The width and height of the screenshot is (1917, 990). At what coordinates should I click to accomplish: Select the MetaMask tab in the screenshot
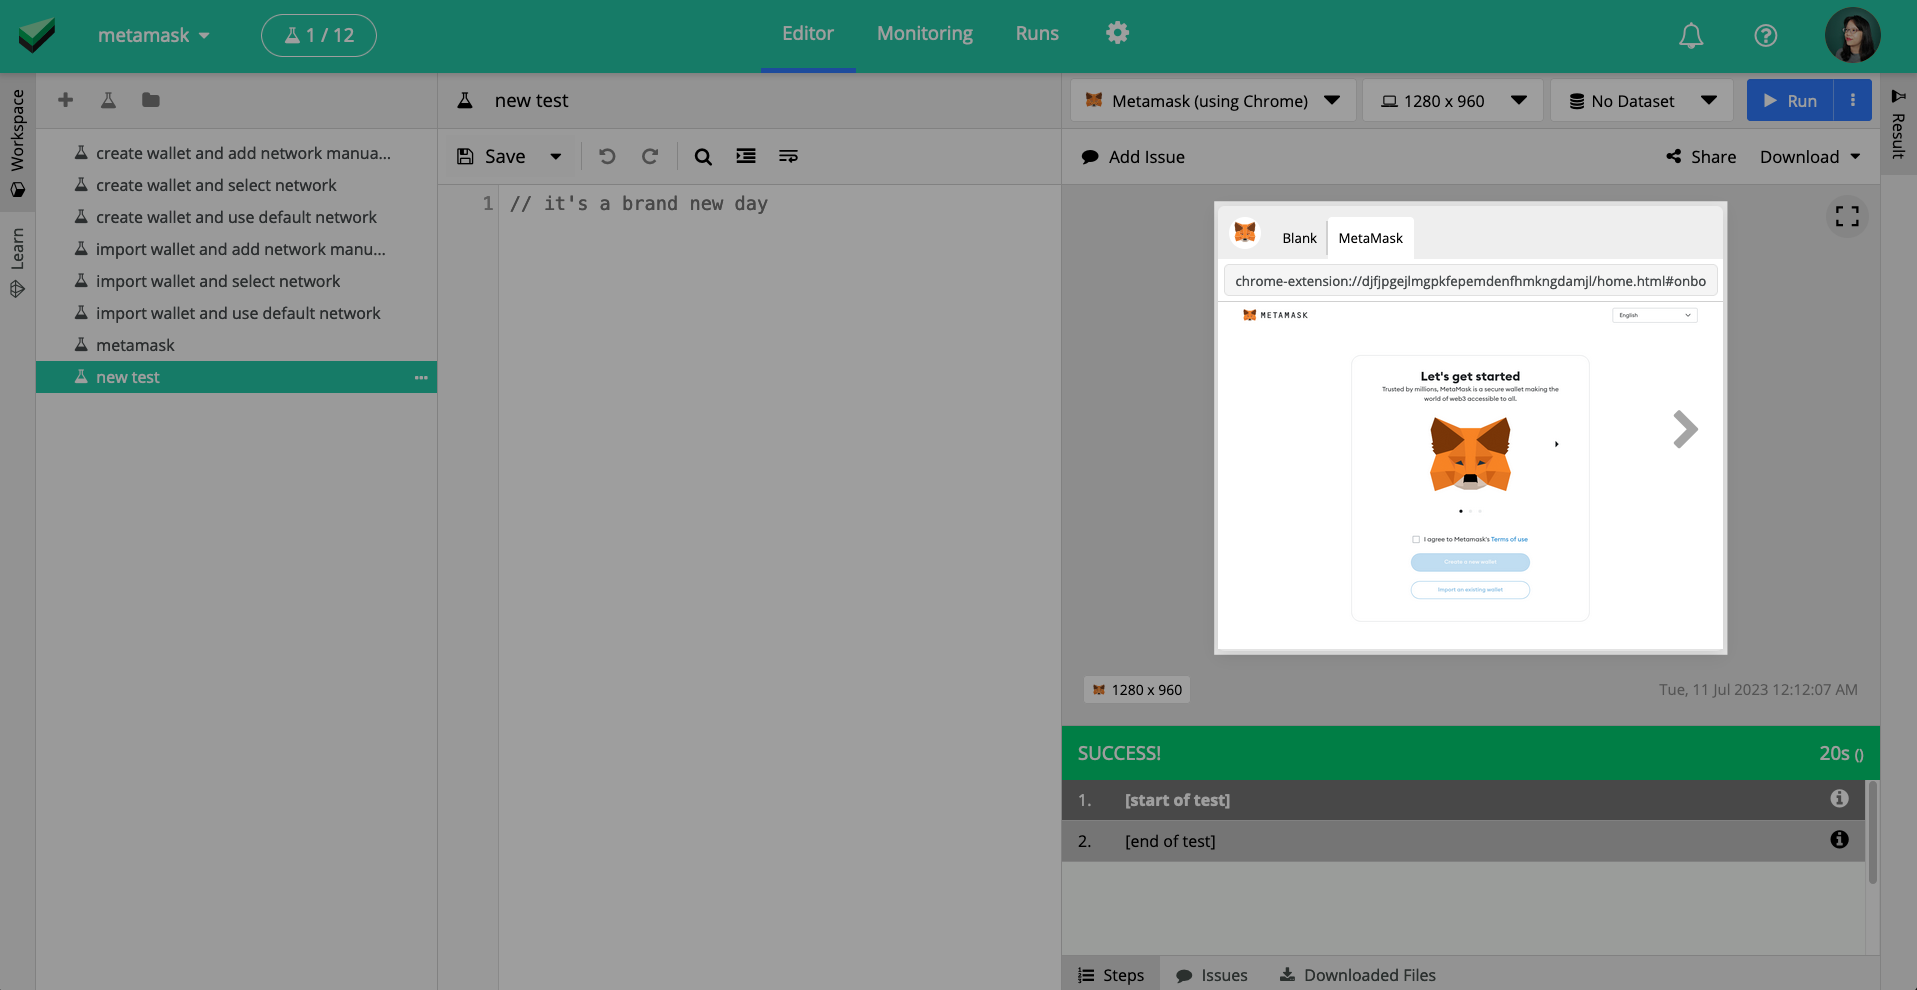pyautogui.click(x=1370, y=238)
